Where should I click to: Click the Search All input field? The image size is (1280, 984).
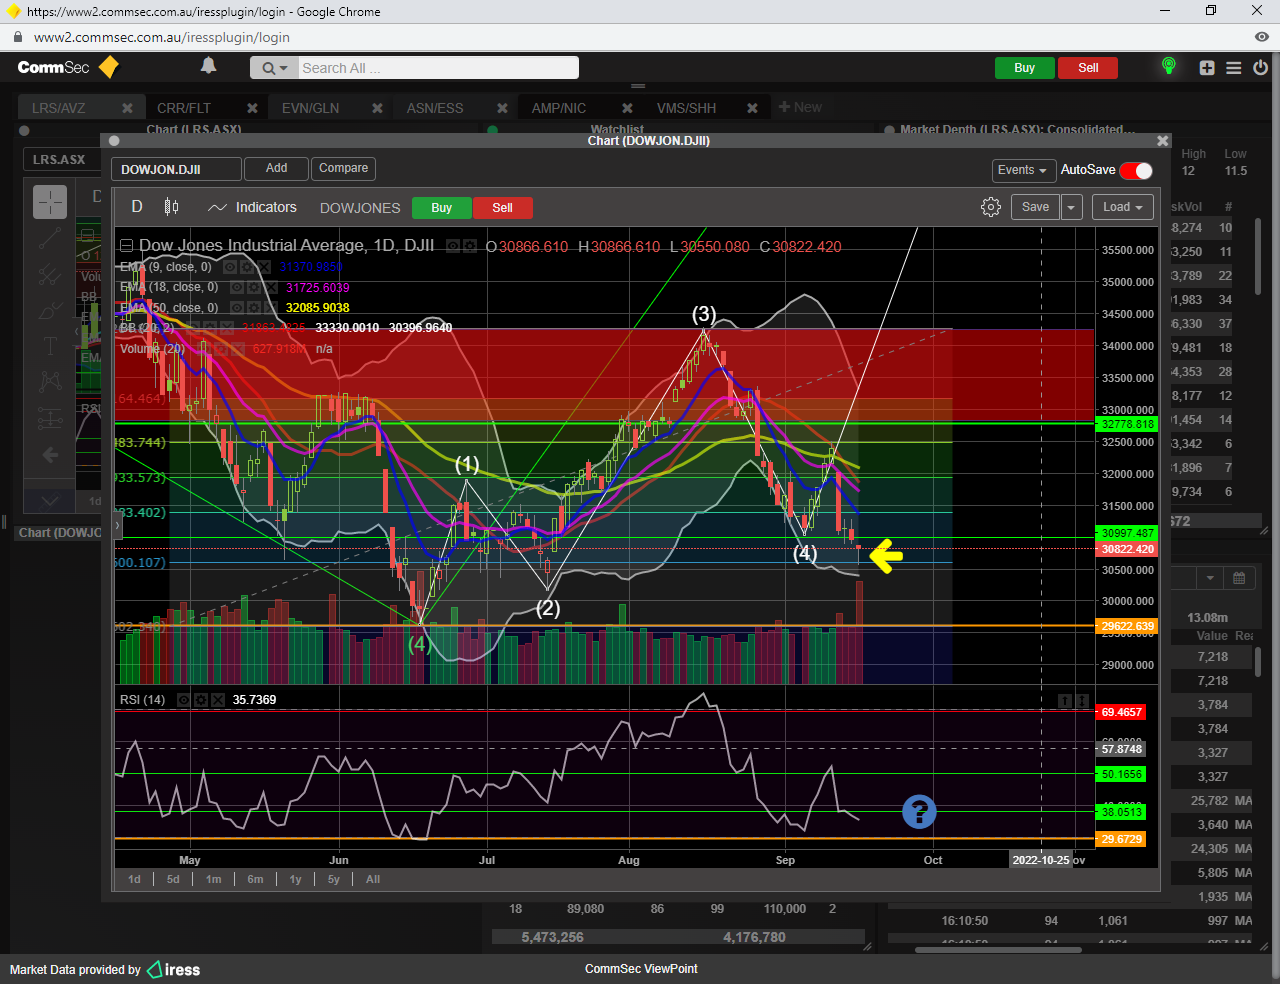[x=437, y=68]
